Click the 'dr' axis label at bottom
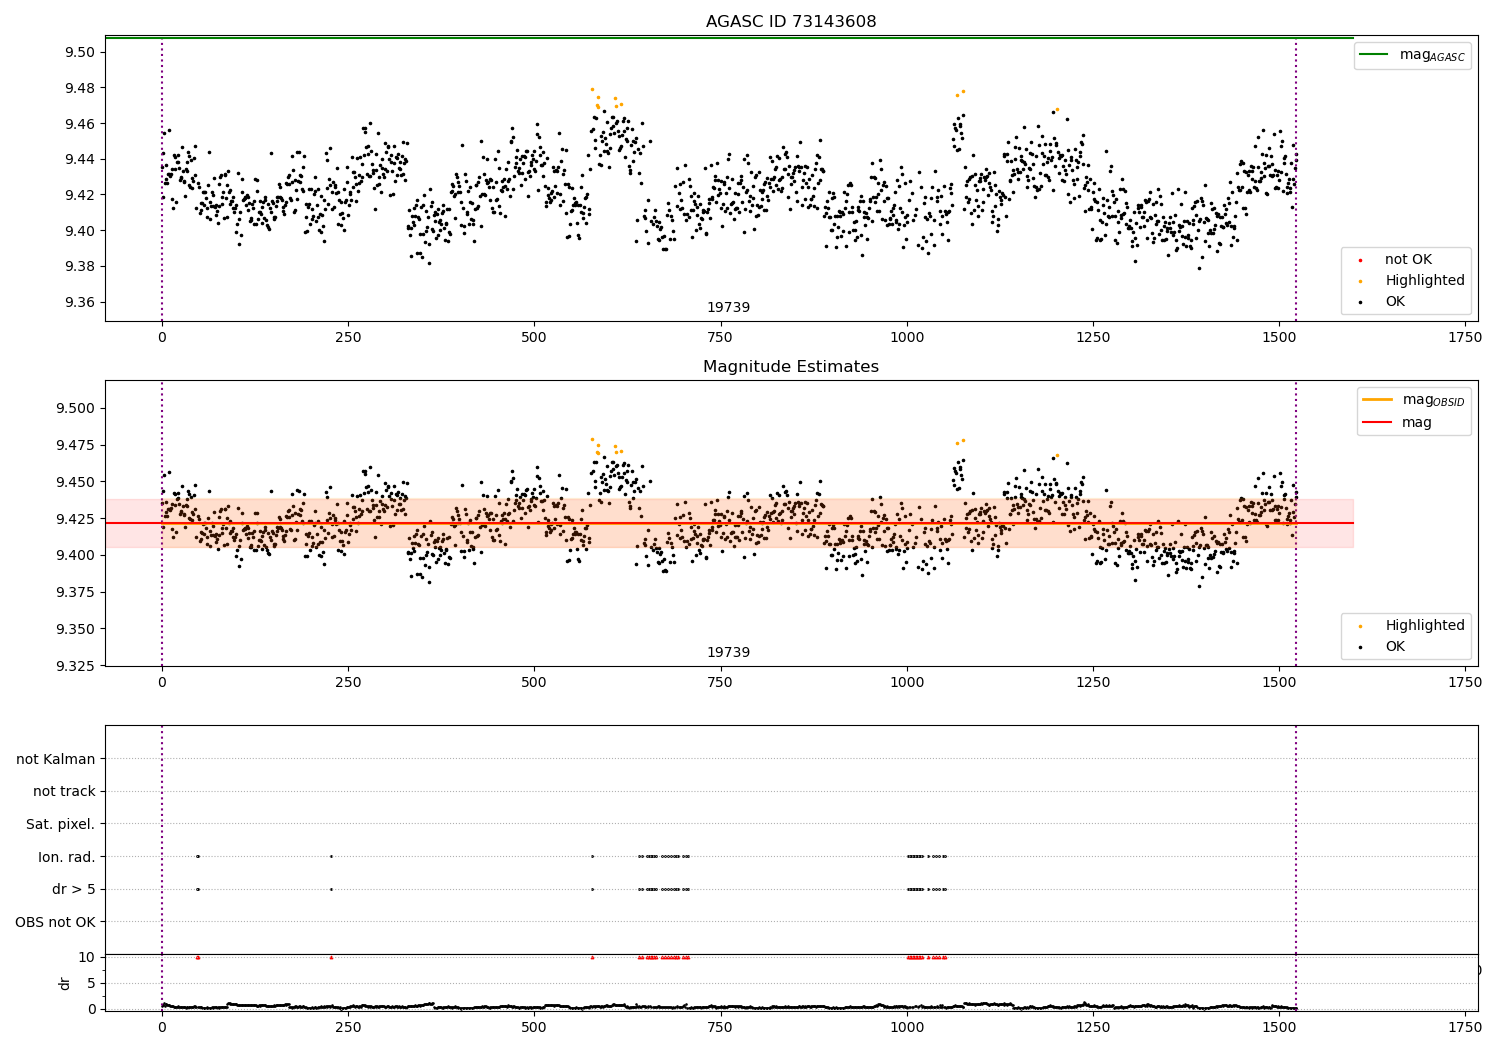Viewport: 1500px width, 1050px height. pos(65,983)
